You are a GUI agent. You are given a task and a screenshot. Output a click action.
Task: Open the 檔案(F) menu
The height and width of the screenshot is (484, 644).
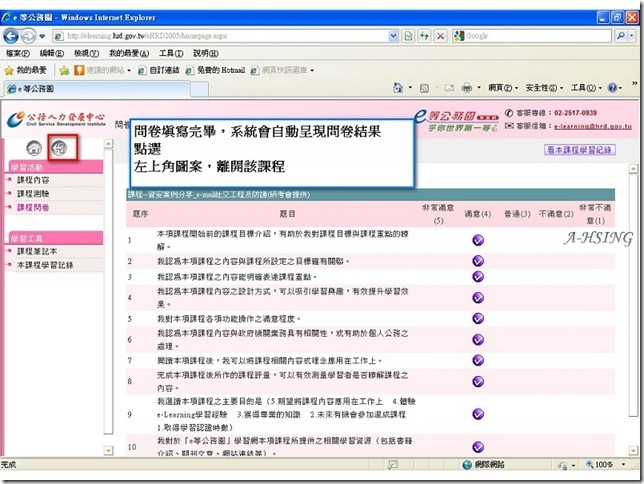[18, 53]
